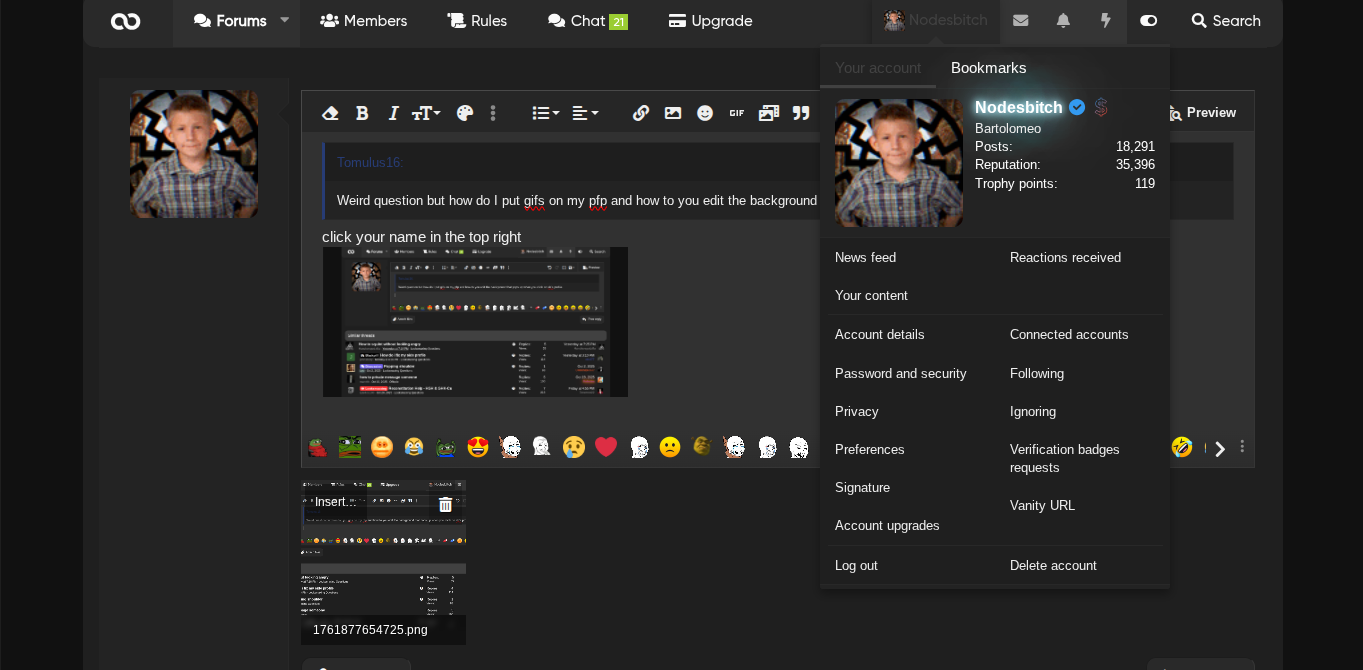
Task: Click the Preview button
Action: tap(1201, 113)
